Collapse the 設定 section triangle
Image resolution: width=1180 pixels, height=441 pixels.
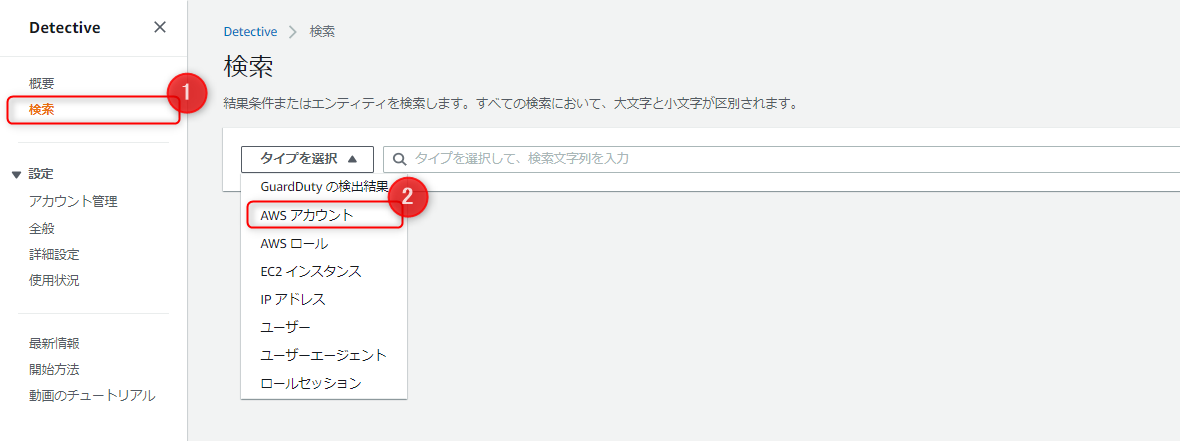click(17, 175)
